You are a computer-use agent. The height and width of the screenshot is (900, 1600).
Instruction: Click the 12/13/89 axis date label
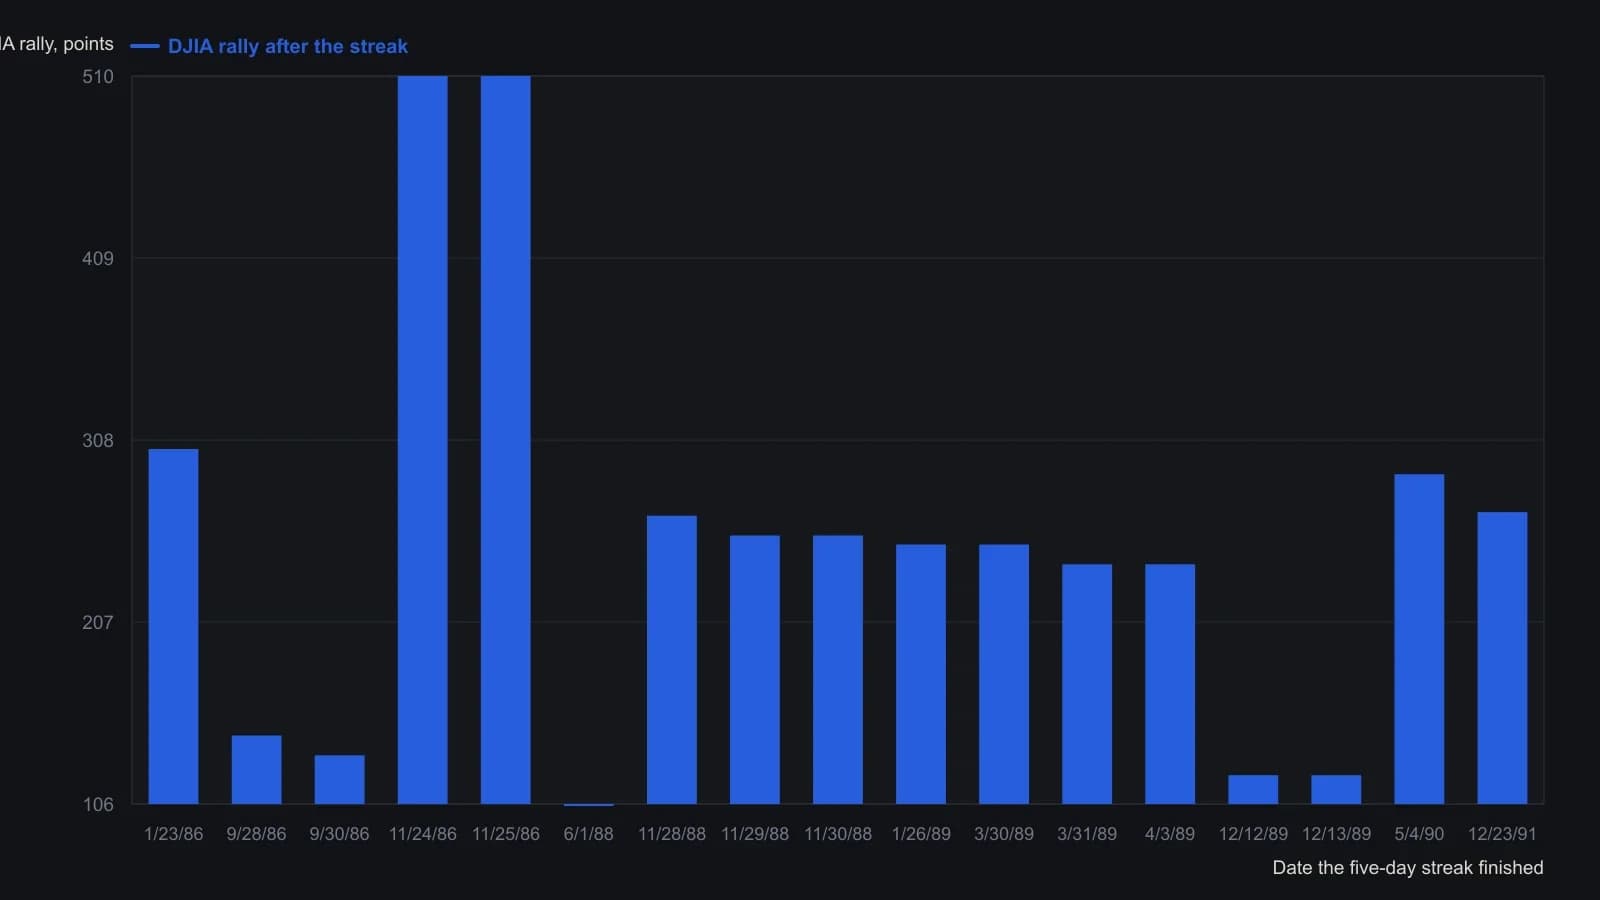pos(1335,834)
